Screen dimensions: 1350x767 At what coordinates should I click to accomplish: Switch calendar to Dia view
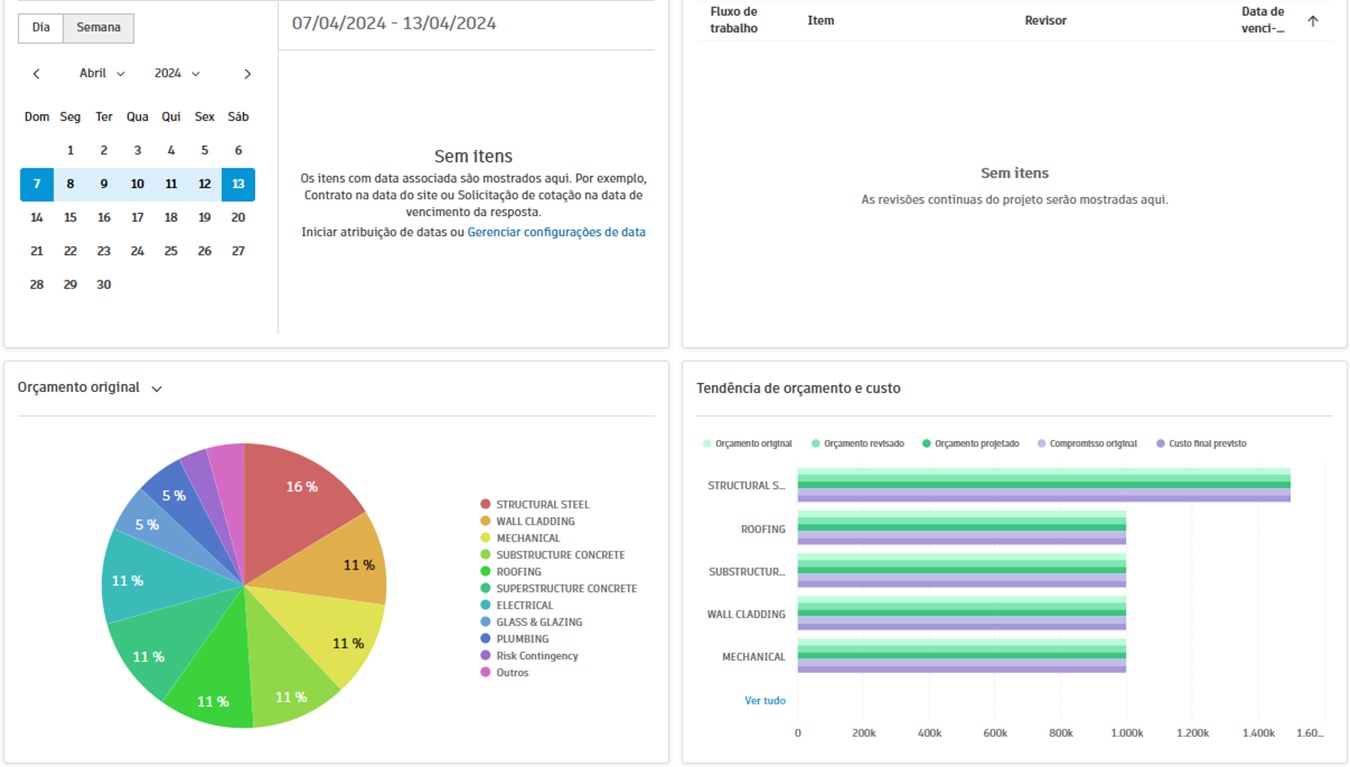[x=41, y=28]
